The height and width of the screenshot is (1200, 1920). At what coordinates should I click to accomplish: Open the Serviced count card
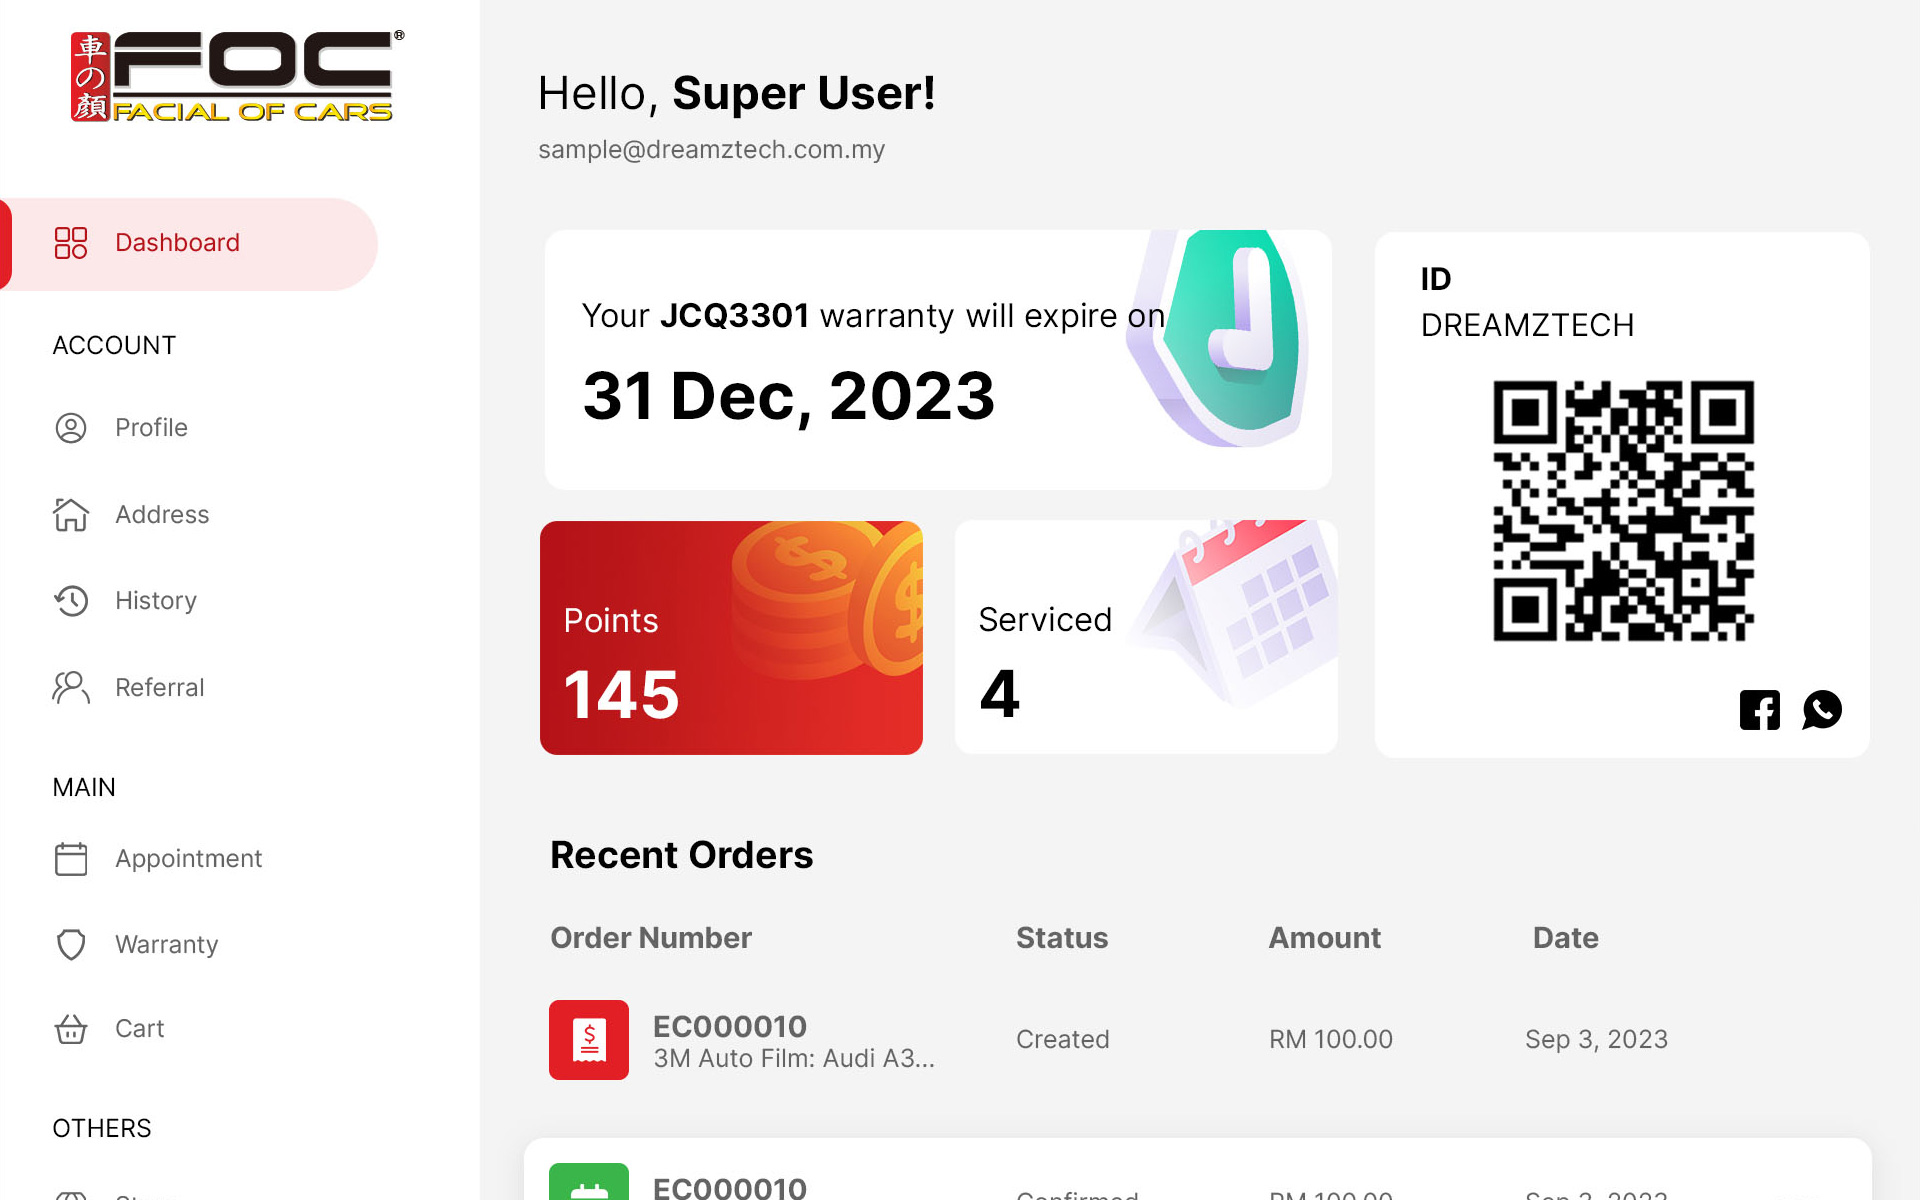(1146, 638)
